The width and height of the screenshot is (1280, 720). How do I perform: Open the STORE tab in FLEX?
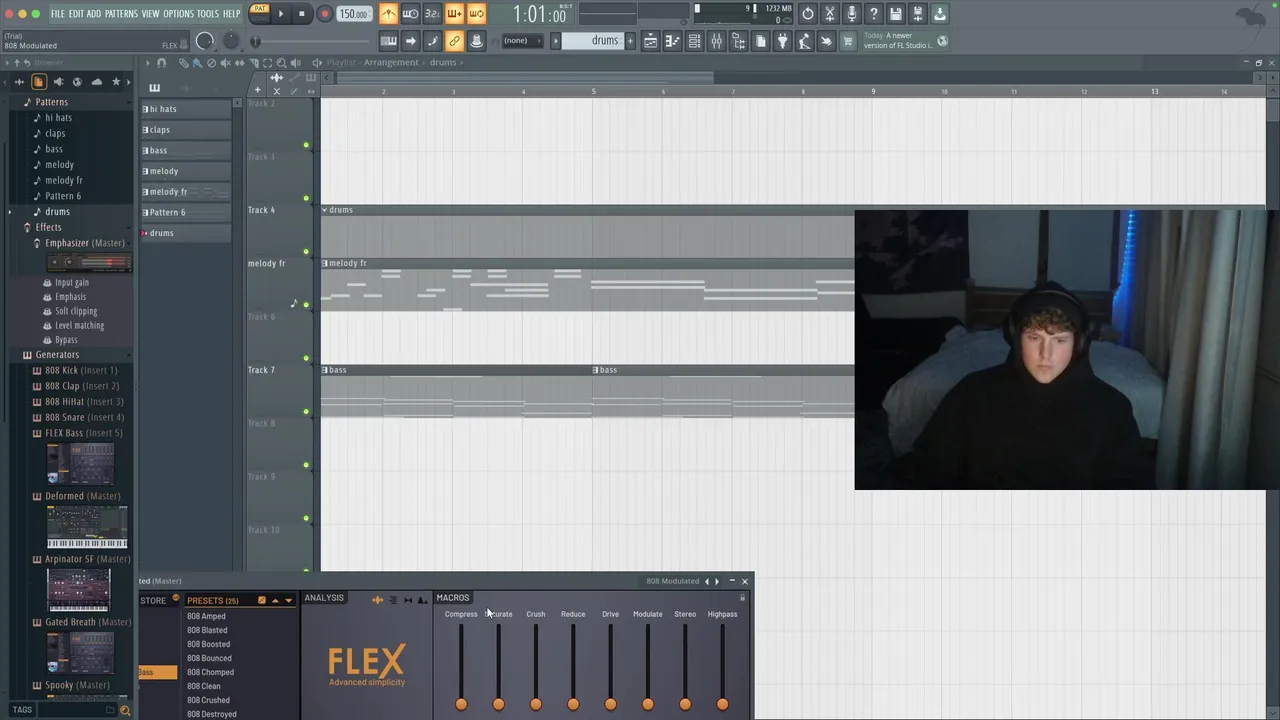(153, 601)
